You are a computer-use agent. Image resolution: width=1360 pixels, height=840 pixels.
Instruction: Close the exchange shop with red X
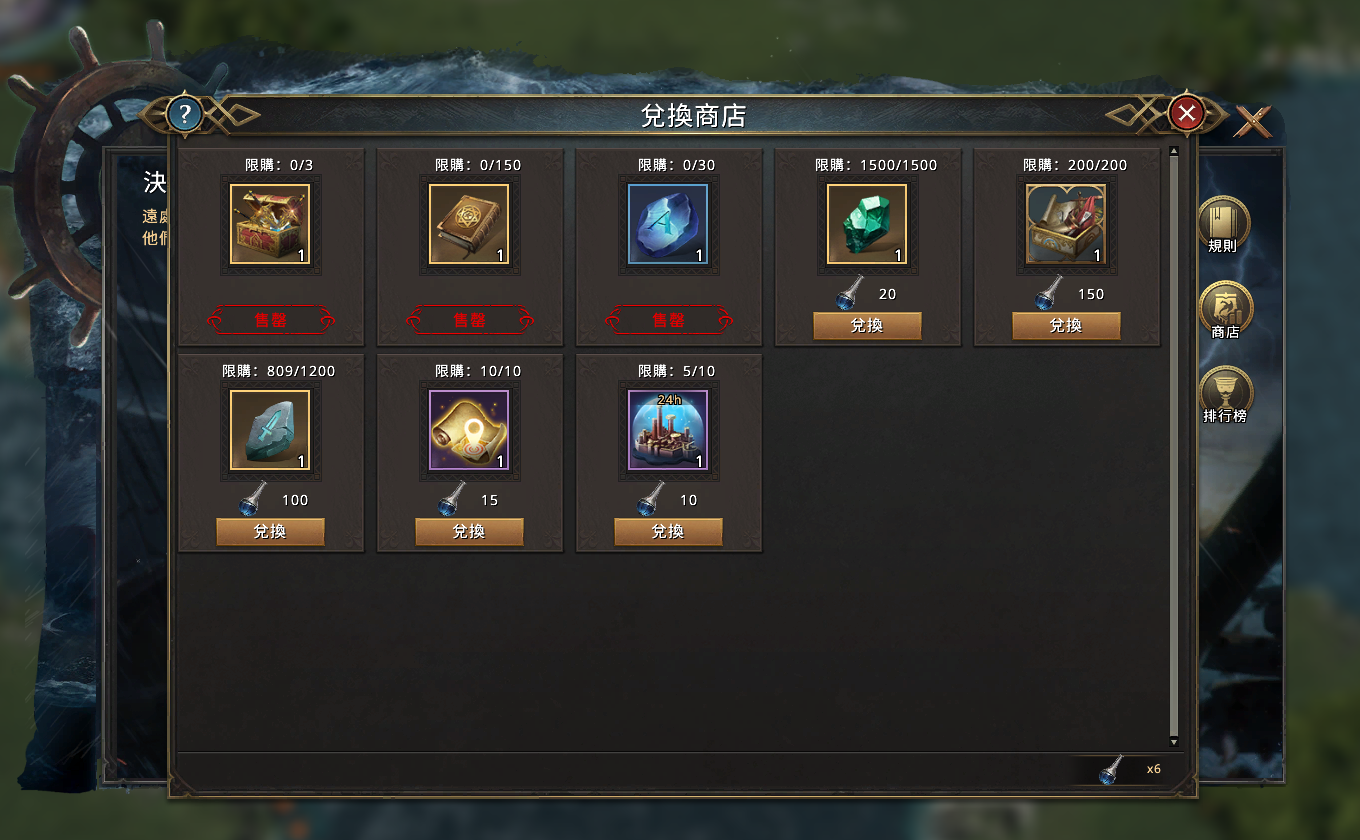1187,113
